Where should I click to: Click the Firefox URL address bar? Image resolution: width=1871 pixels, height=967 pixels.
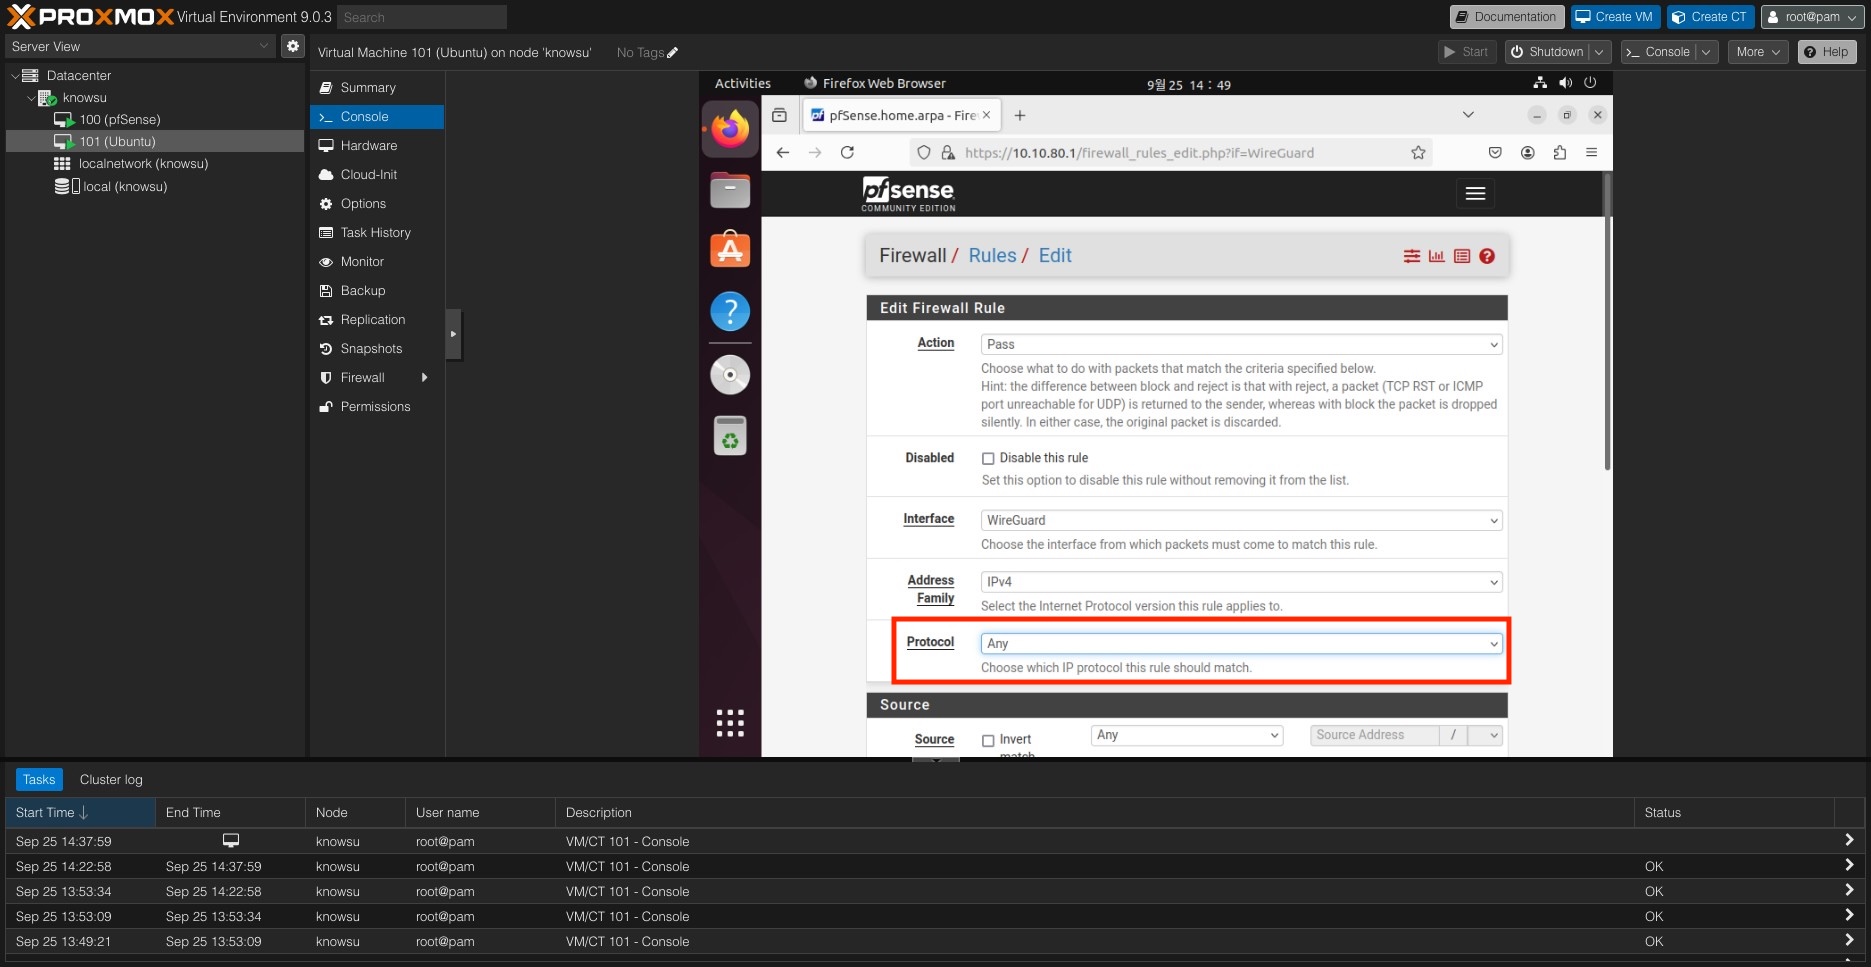pos(1170,153)
